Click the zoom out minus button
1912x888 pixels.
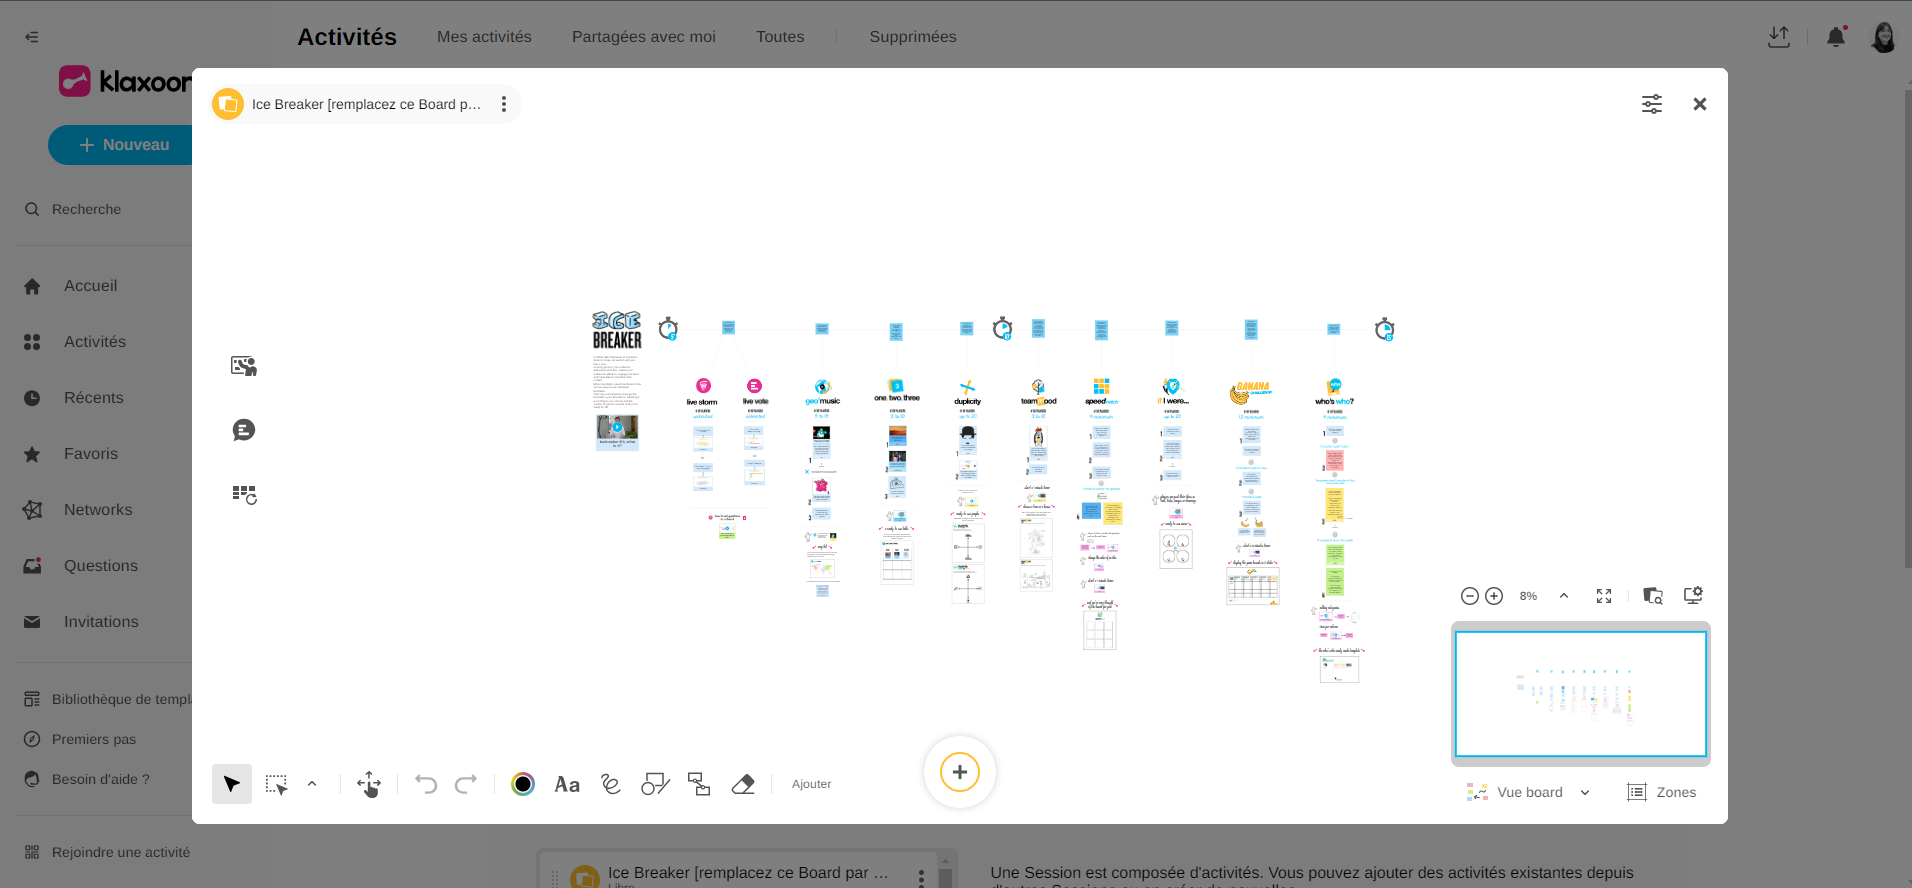[1470, 596]
